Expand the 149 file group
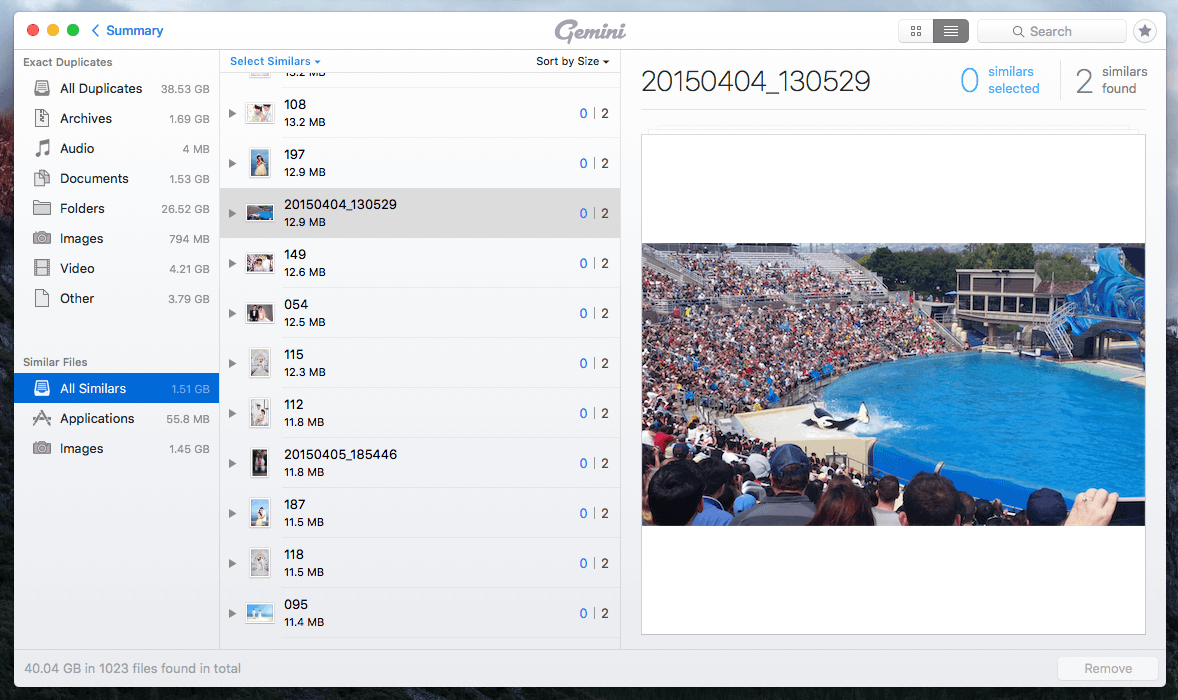This screenshot has width=1178, height=700. click(x=232, y=264)
